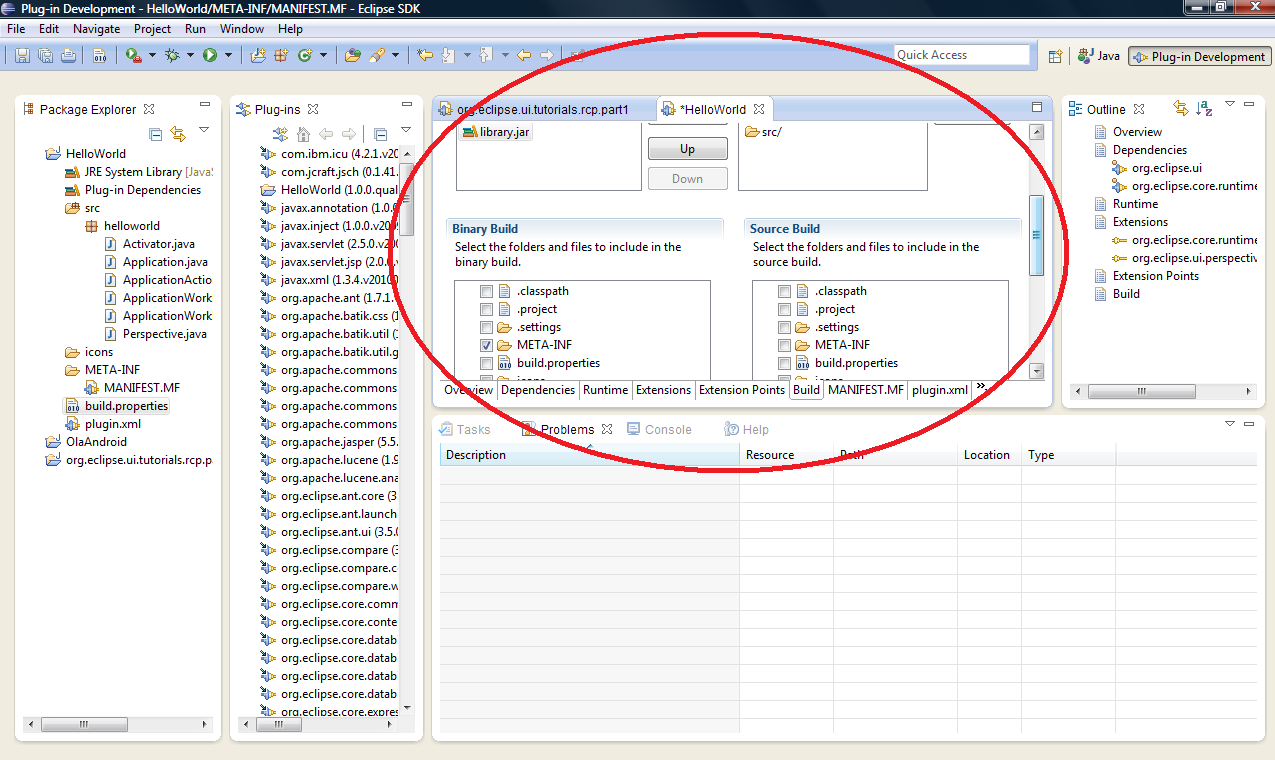1275x760 pixels.
Task: Click the Save All toolbar icon
Action: point(46,55)
